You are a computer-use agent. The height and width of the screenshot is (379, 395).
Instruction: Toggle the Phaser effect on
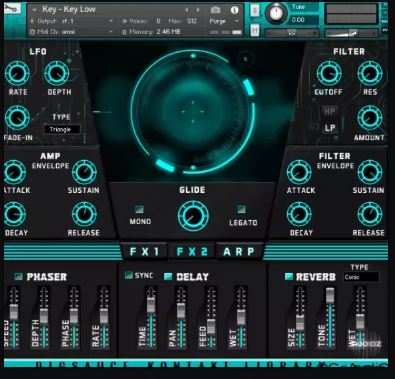coord(19,276)
